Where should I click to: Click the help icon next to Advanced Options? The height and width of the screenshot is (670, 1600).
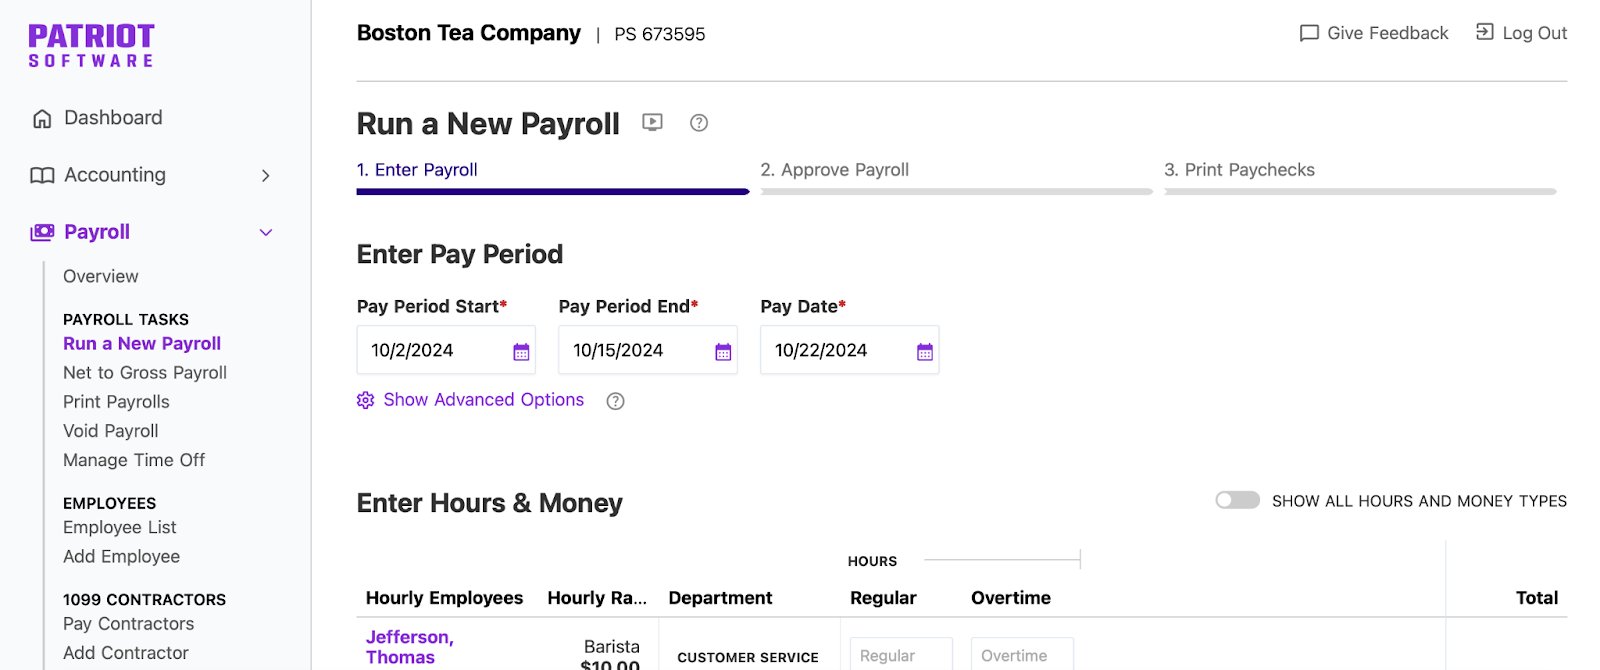[x=616, y=401]
